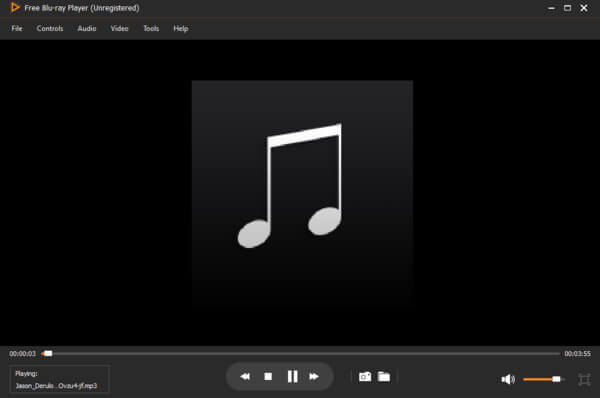
Task: Click the Free Blu-ray Player logo icon
Action: pos(15,7)
